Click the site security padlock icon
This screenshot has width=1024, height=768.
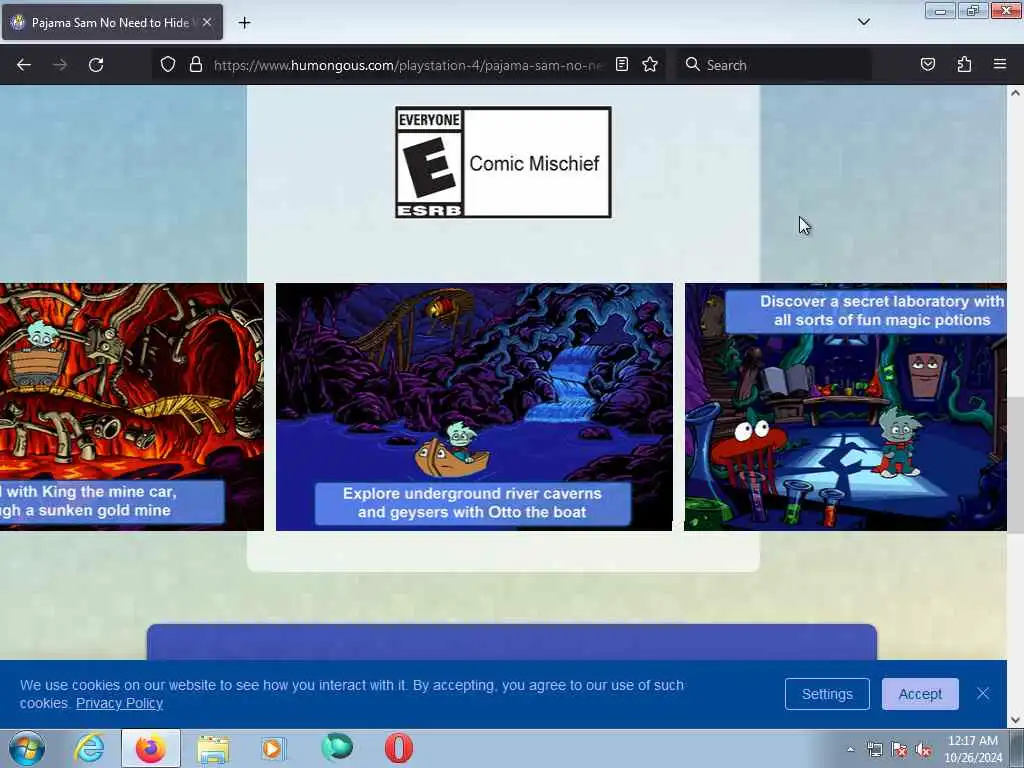click(195, 65)
